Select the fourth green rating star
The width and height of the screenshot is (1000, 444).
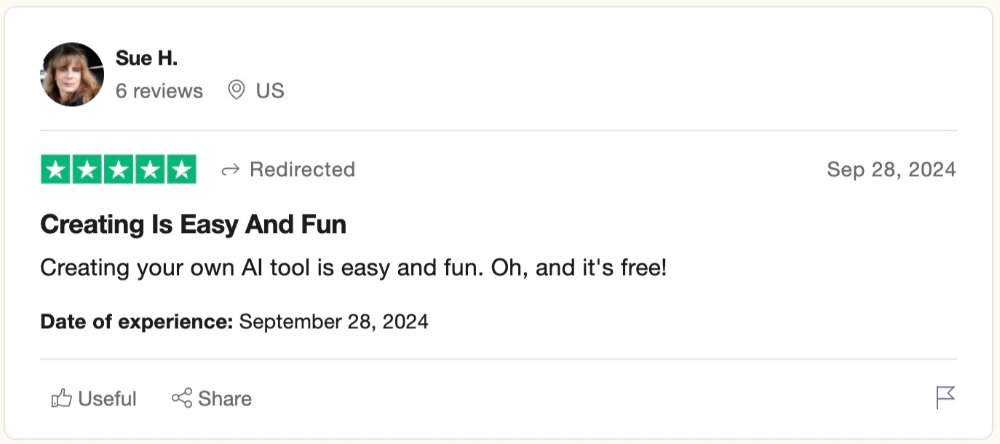pos(149,170)
